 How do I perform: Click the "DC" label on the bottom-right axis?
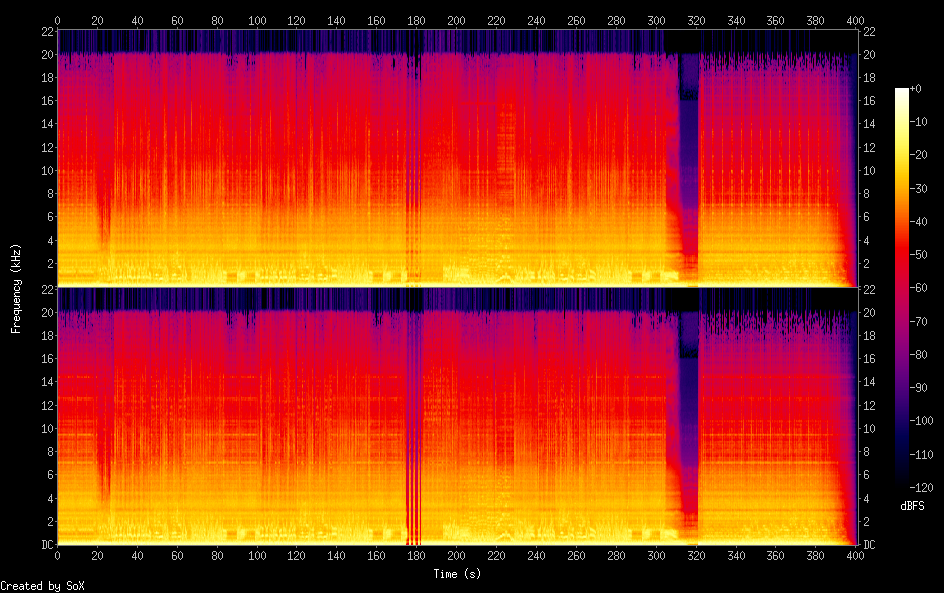(870, 545)
